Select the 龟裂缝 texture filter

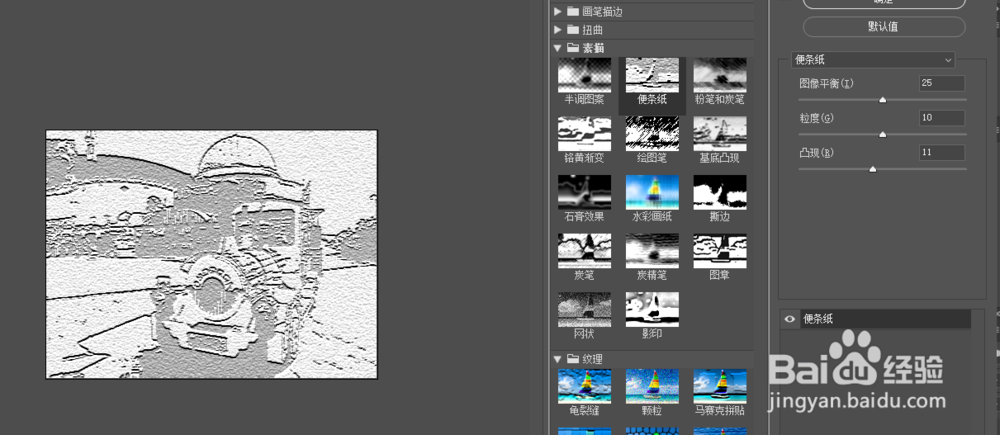click(x=584, y=387)
